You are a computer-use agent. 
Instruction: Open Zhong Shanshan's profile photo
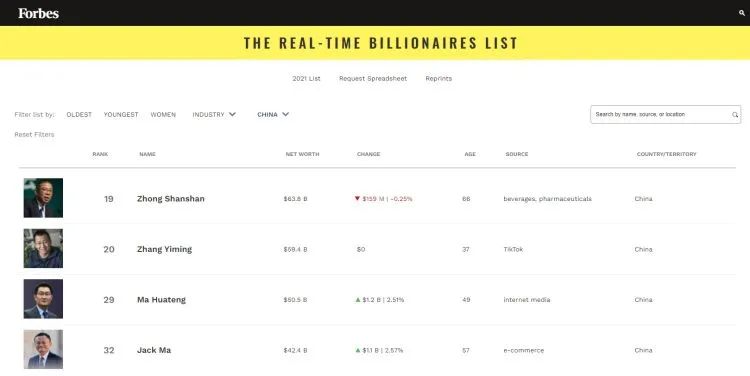point(43,198)
